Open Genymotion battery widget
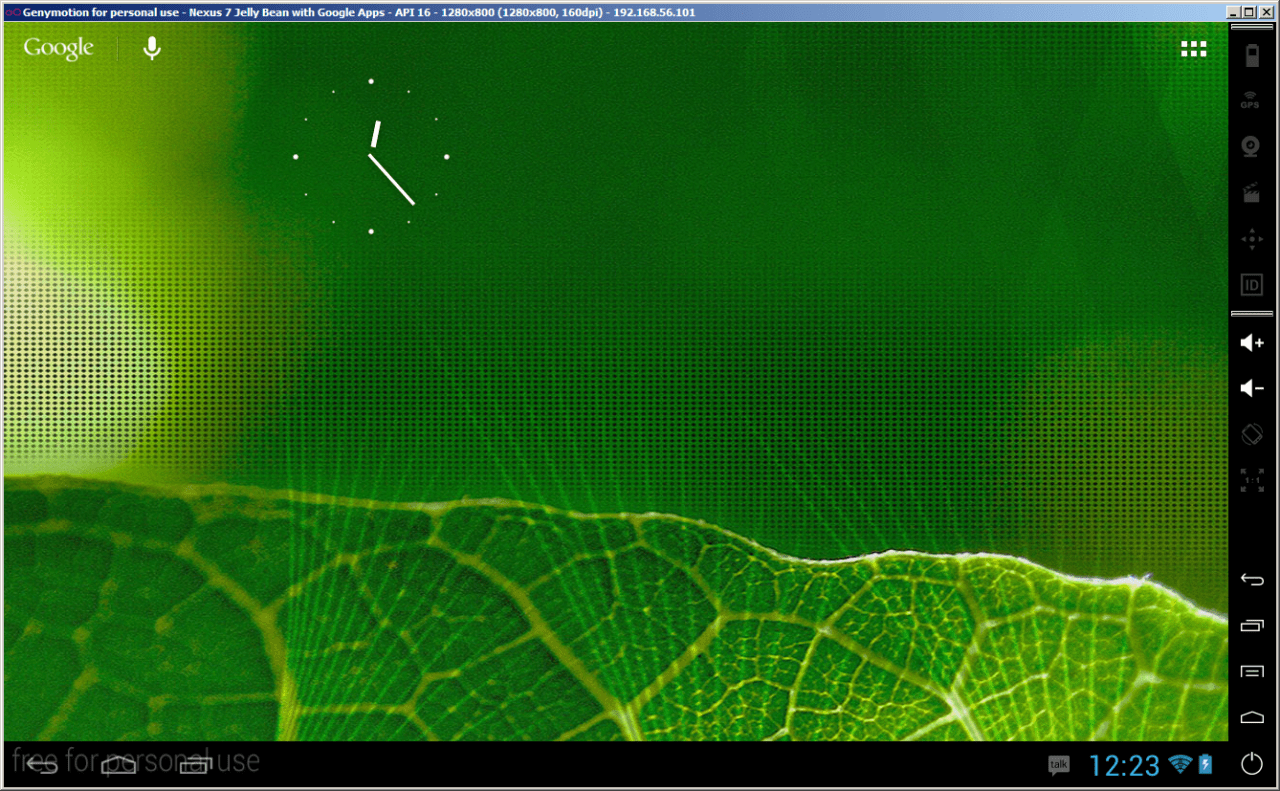The width and height of the screenshot is (1280, 791). coord(1251,56)
